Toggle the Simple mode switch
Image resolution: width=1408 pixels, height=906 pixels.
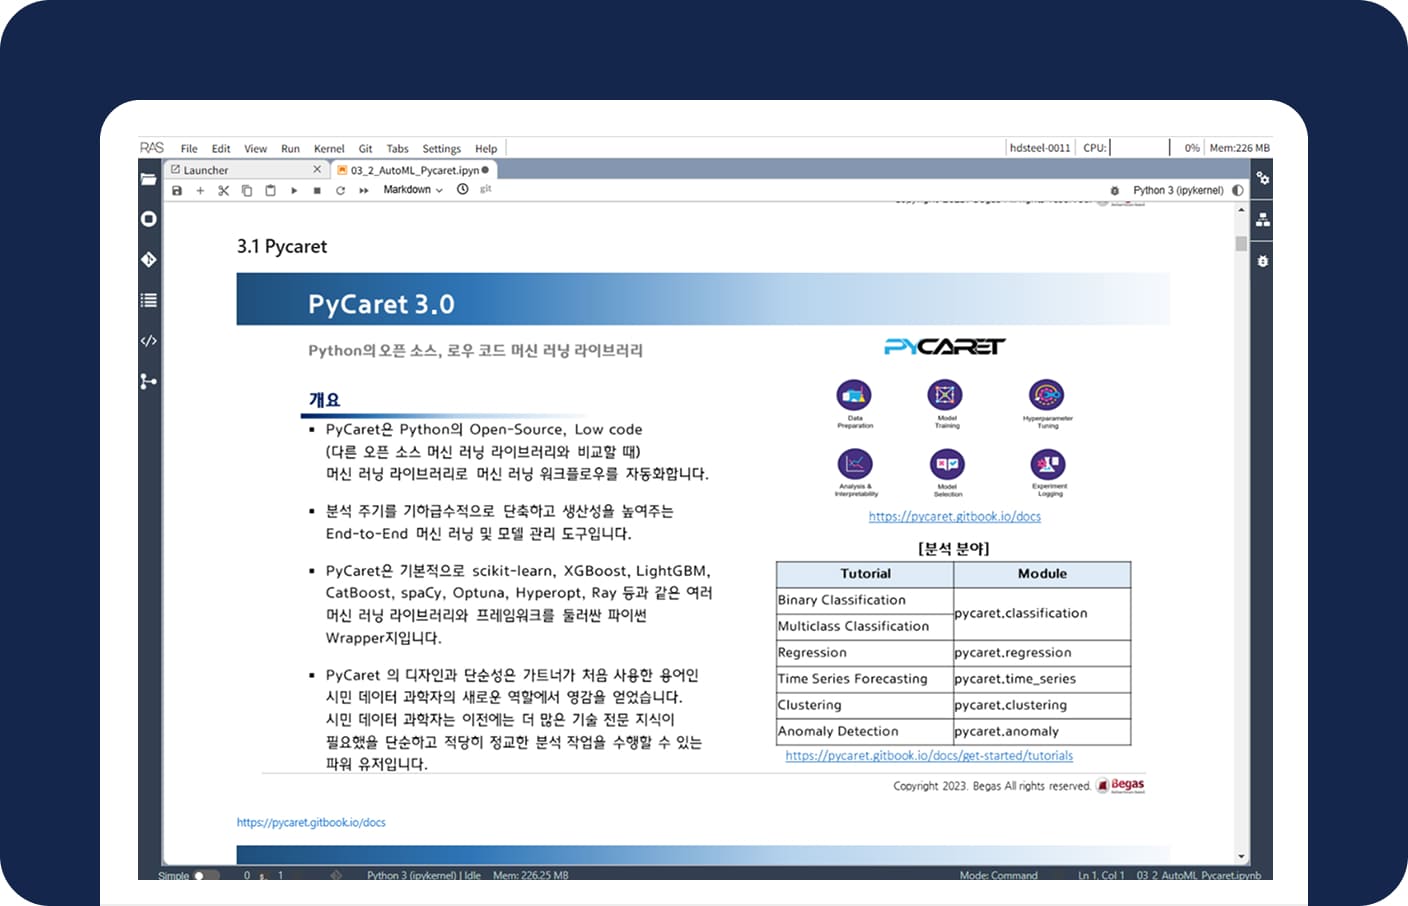(204, 875)
